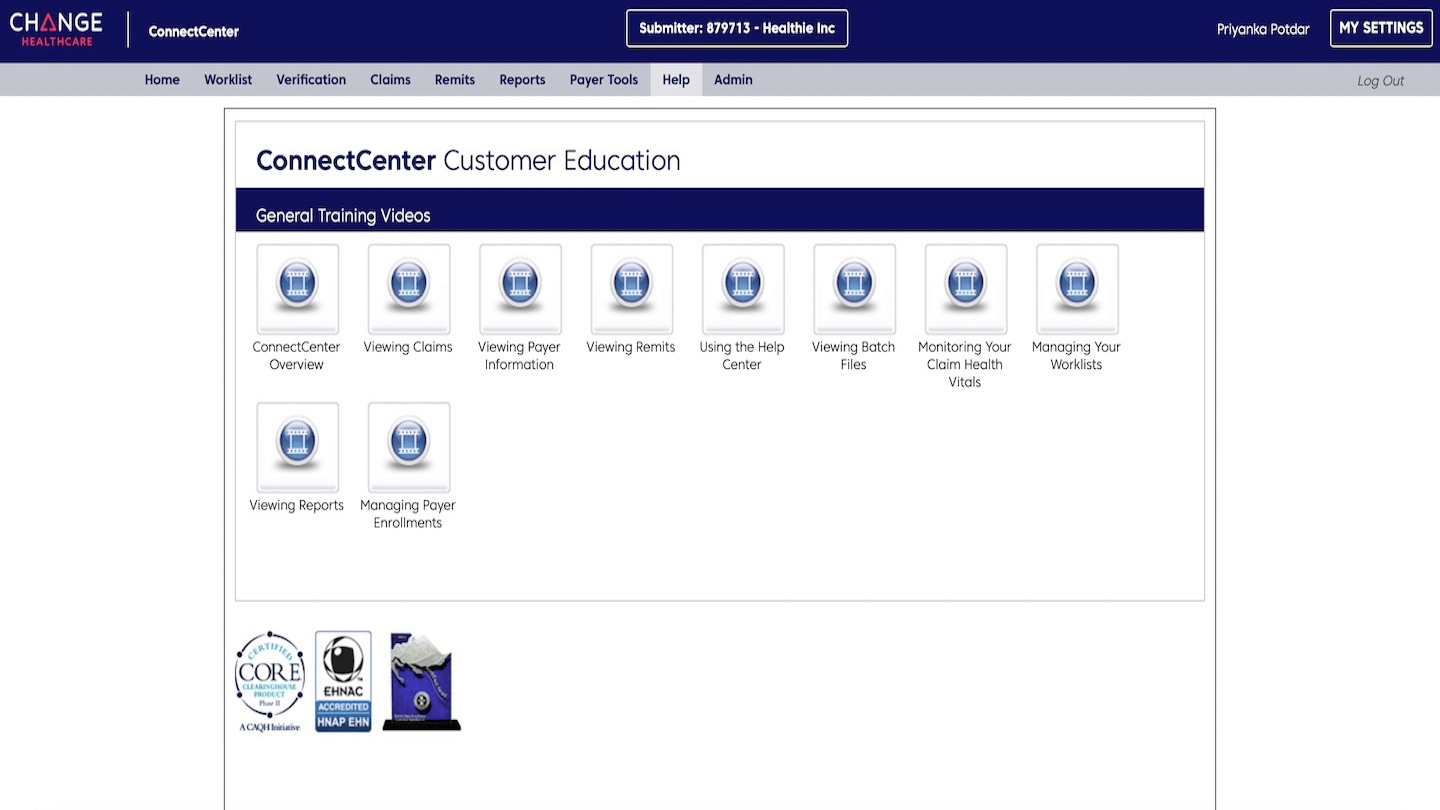Screen dimensions: 1440x810
Task: Open the Admin menu
Action: (x=733, y=80)
